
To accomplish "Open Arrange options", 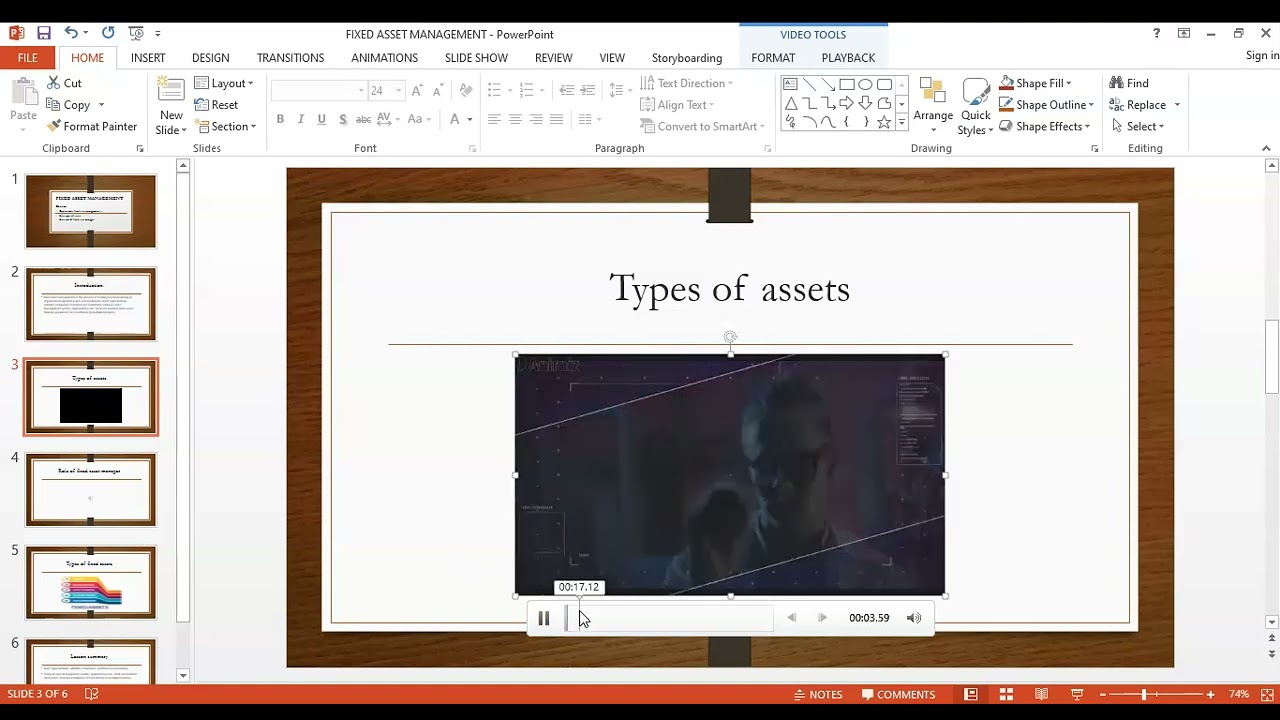I will [x=933, y=106].
